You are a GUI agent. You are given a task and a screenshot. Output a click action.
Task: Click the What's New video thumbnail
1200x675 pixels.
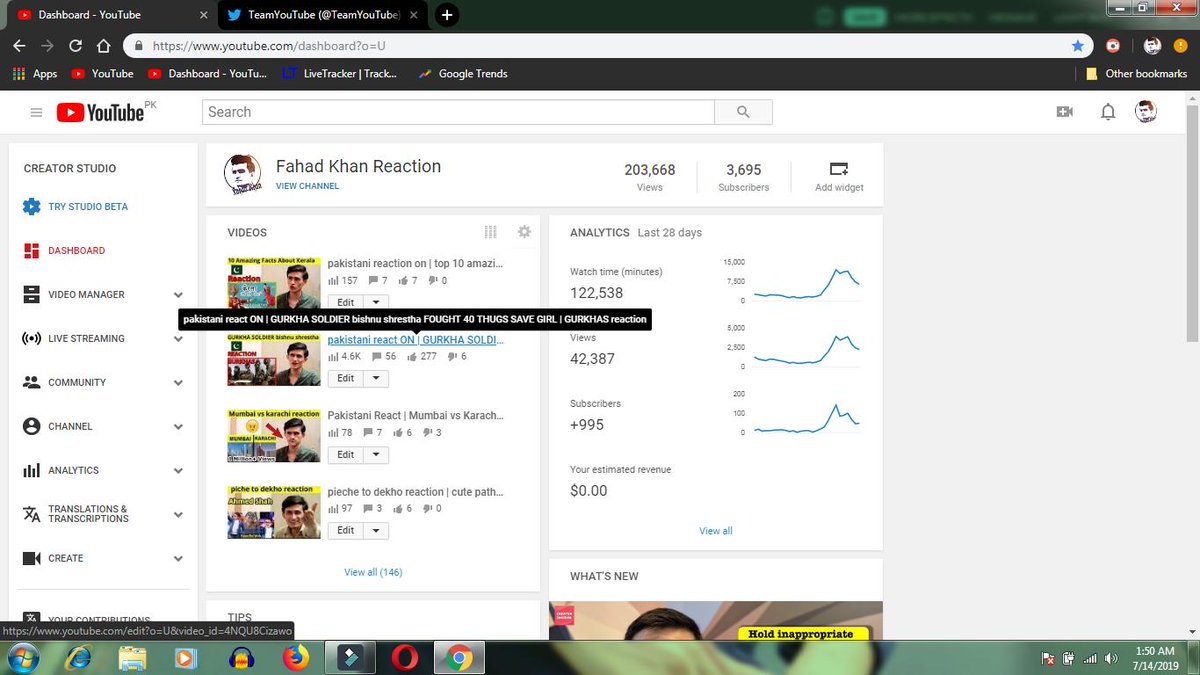tap(716, 620)
